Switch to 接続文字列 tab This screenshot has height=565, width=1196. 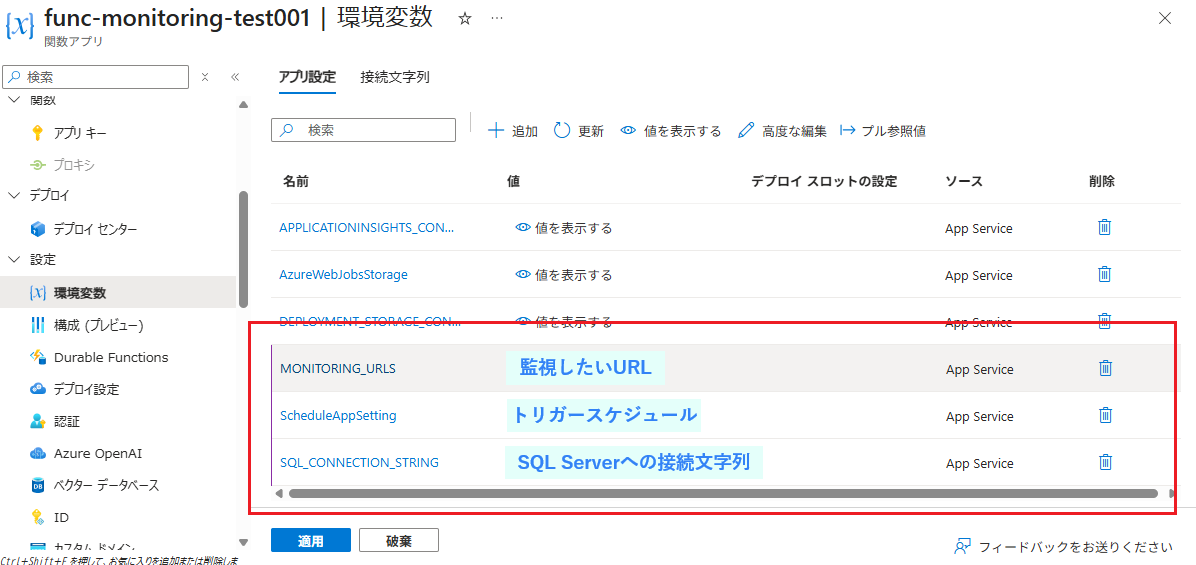[394, 77]
